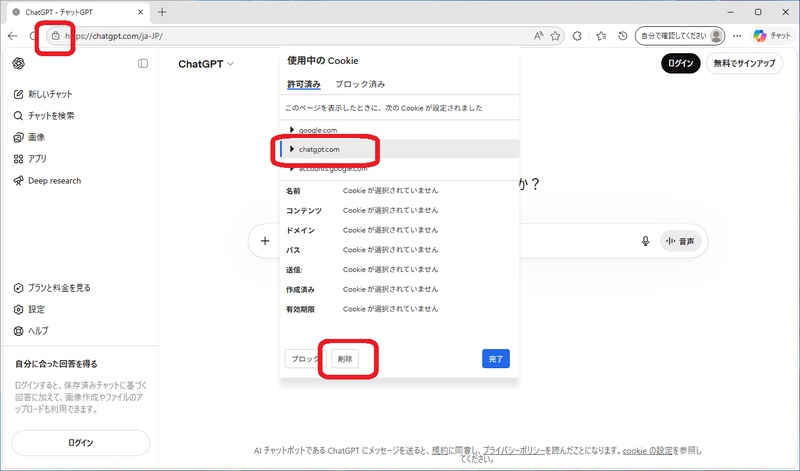The image size is (800, 471).
Task: Click 自分に合った回答を得る heading
Action: [x=56, y=364]
